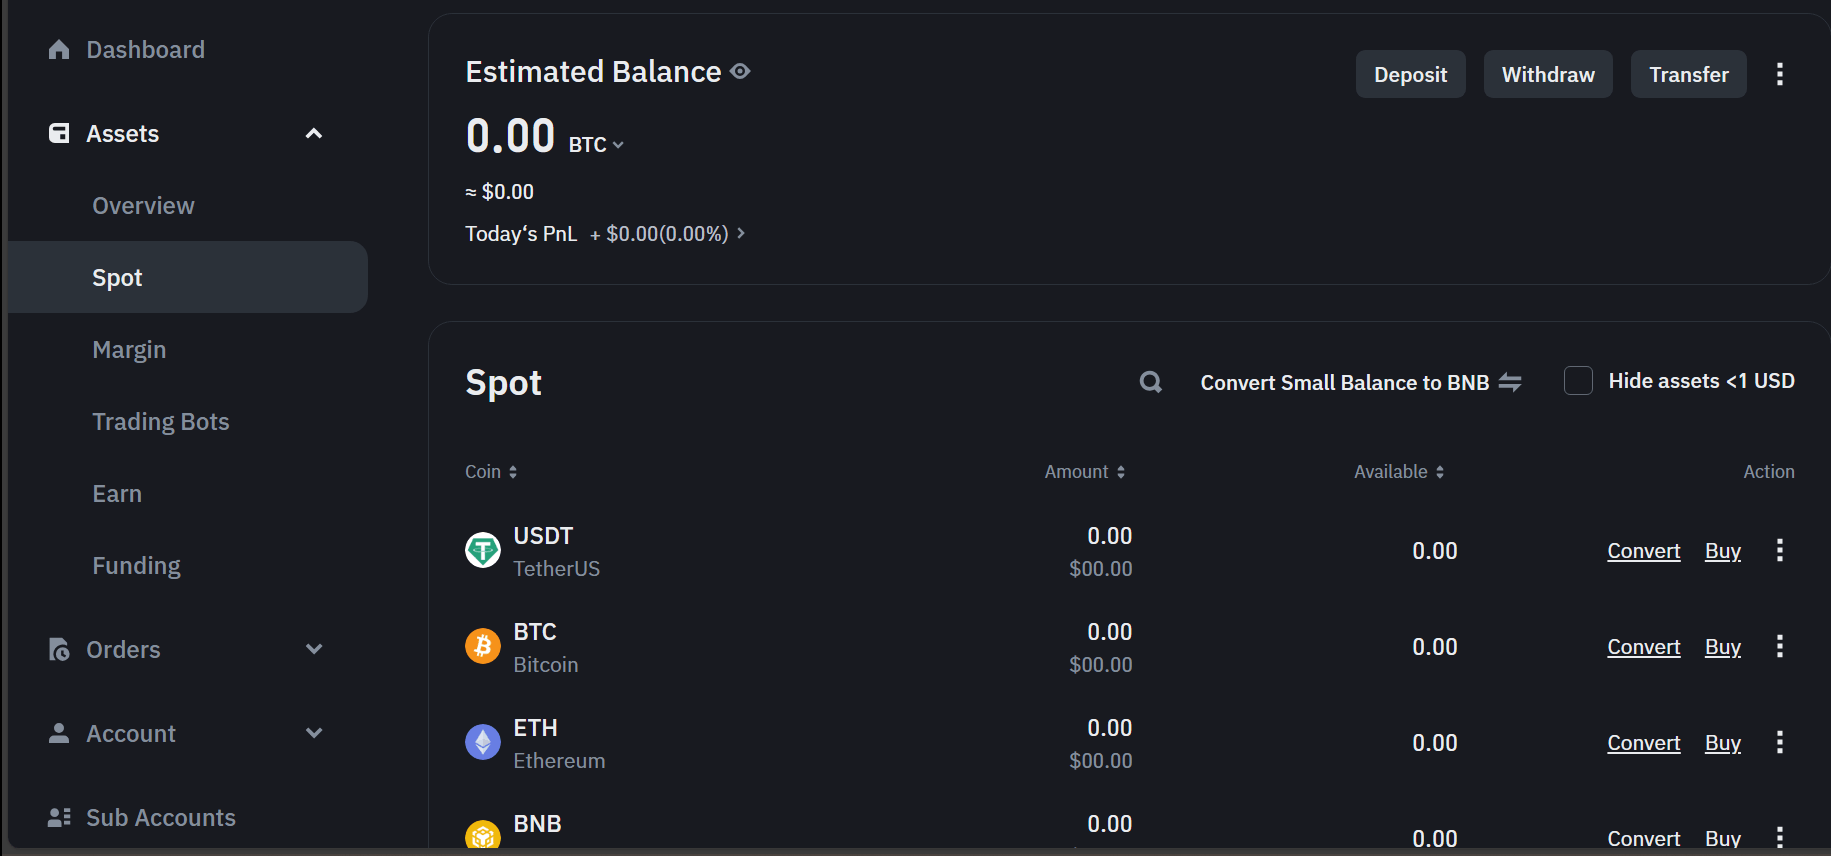
Task: Open the Margin menu item
Action: pos(129,350)
